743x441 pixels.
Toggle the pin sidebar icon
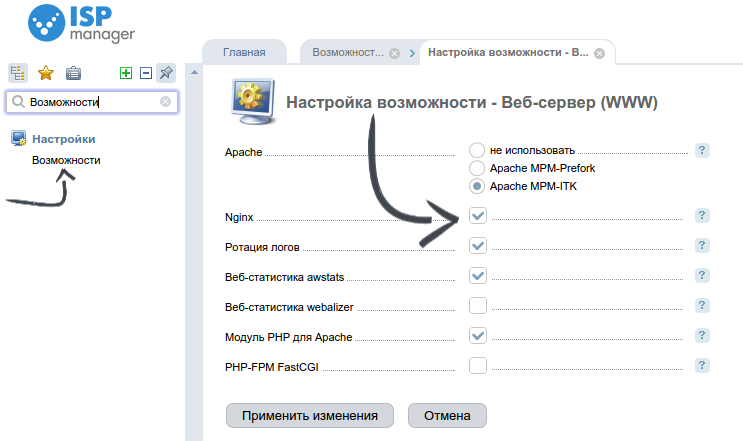pos(166,73)
